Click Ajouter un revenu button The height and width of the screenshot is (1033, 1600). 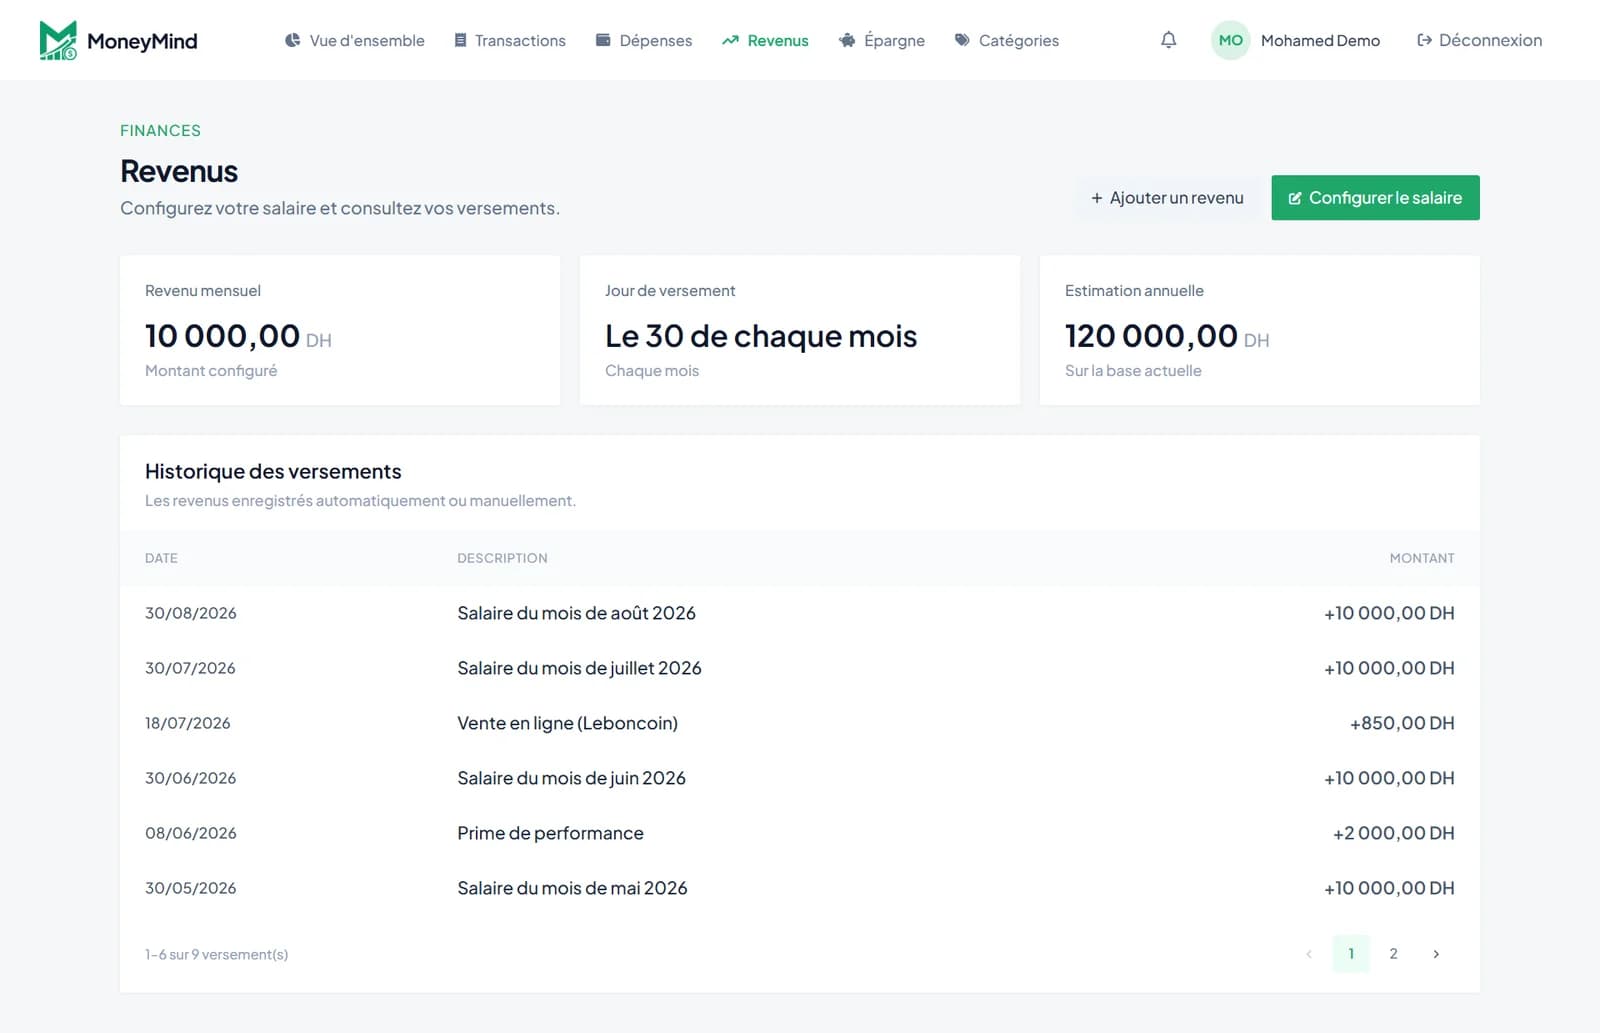click(1167, 198)
